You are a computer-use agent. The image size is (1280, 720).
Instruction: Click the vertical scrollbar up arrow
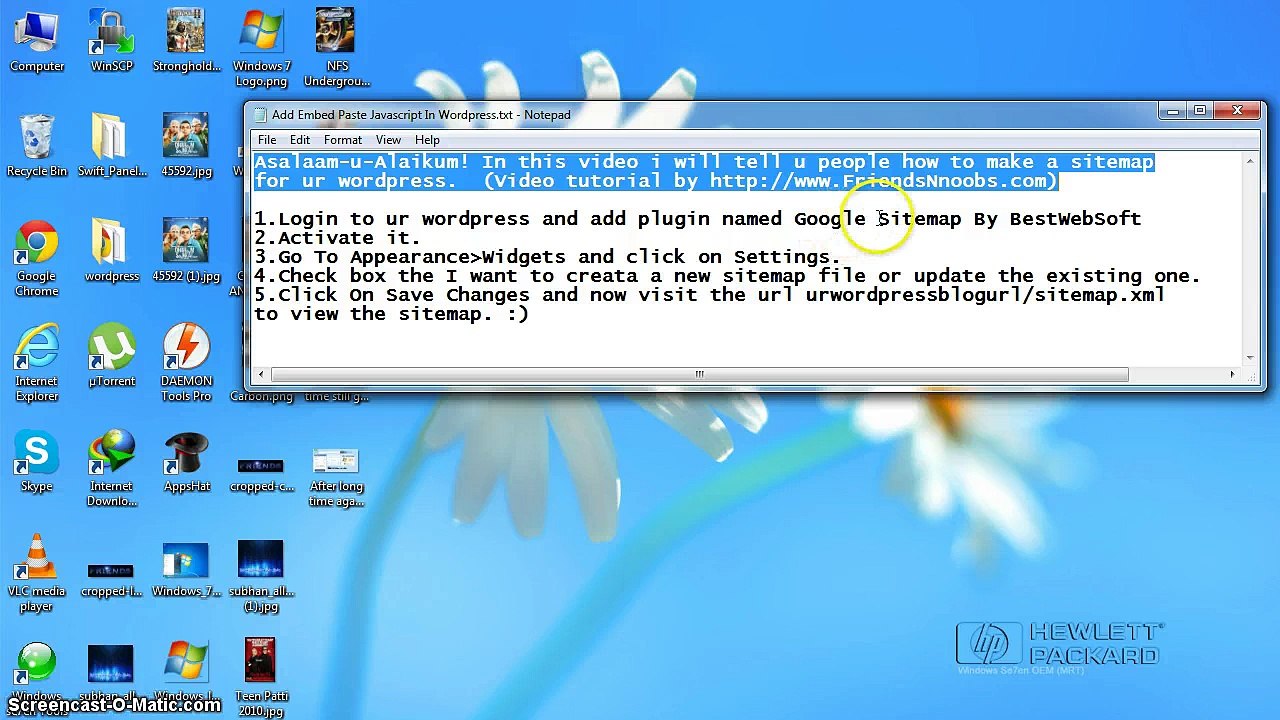(1251, 160)
